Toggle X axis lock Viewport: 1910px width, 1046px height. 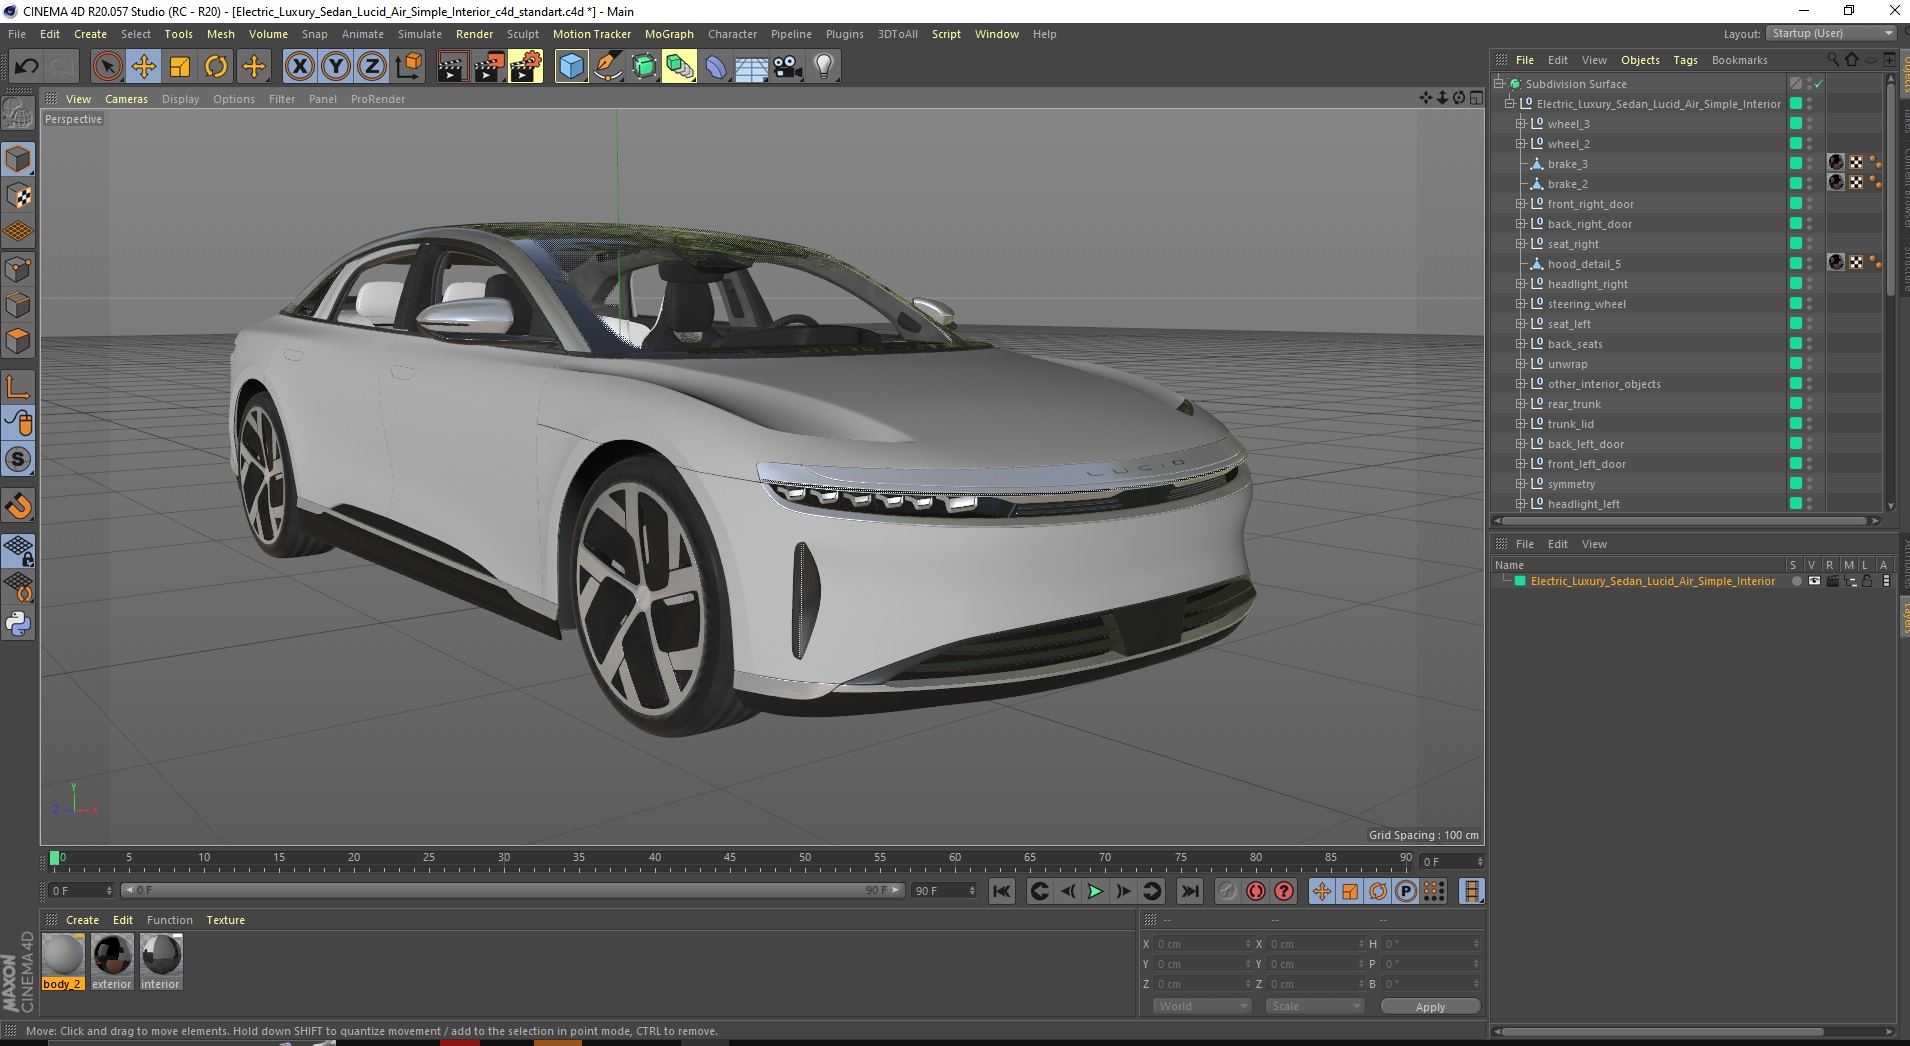299,67
